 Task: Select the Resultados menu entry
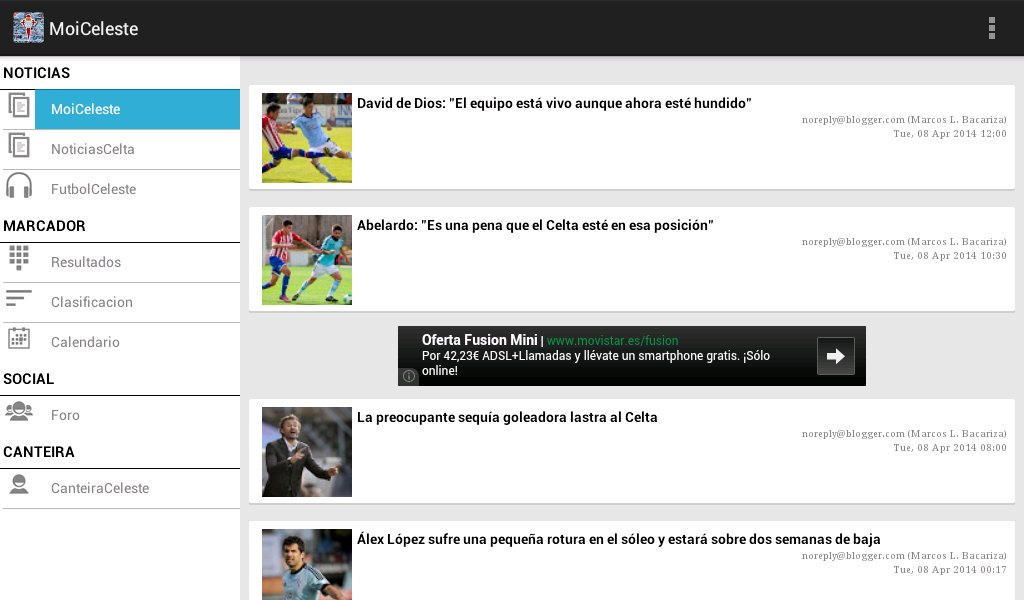pos(120,262)
